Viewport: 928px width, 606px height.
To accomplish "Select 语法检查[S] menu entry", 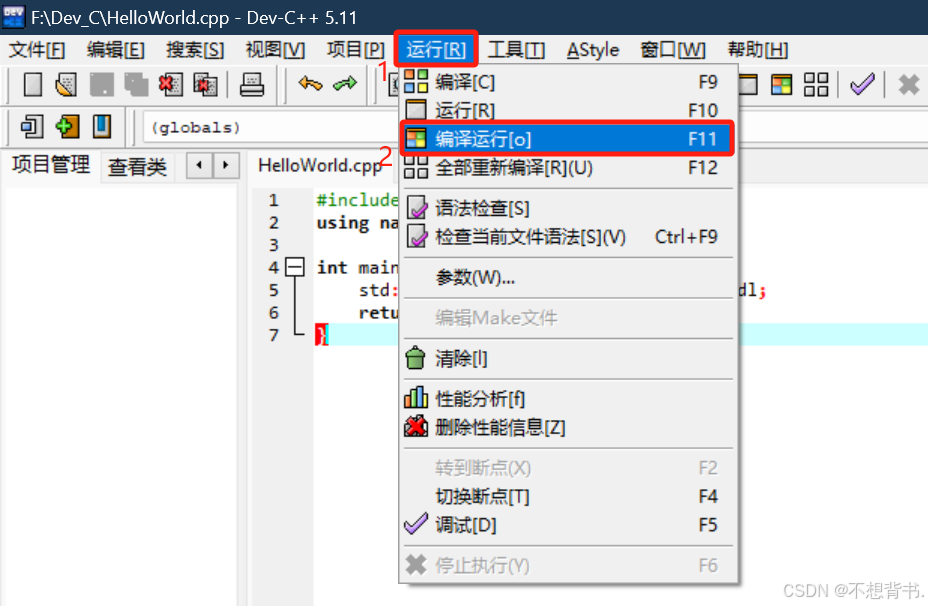I will click(568, 208).
